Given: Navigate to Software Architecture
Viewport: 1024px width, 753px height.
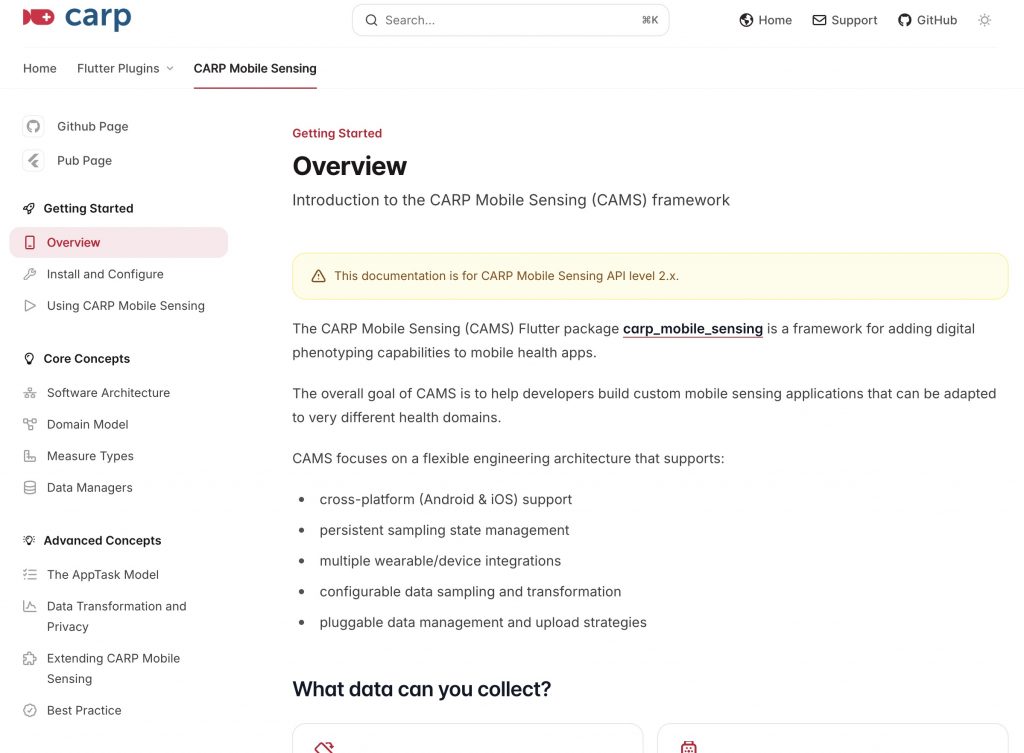Looking at the screenshot, I should pyautogui.click(x=108, y=393).
